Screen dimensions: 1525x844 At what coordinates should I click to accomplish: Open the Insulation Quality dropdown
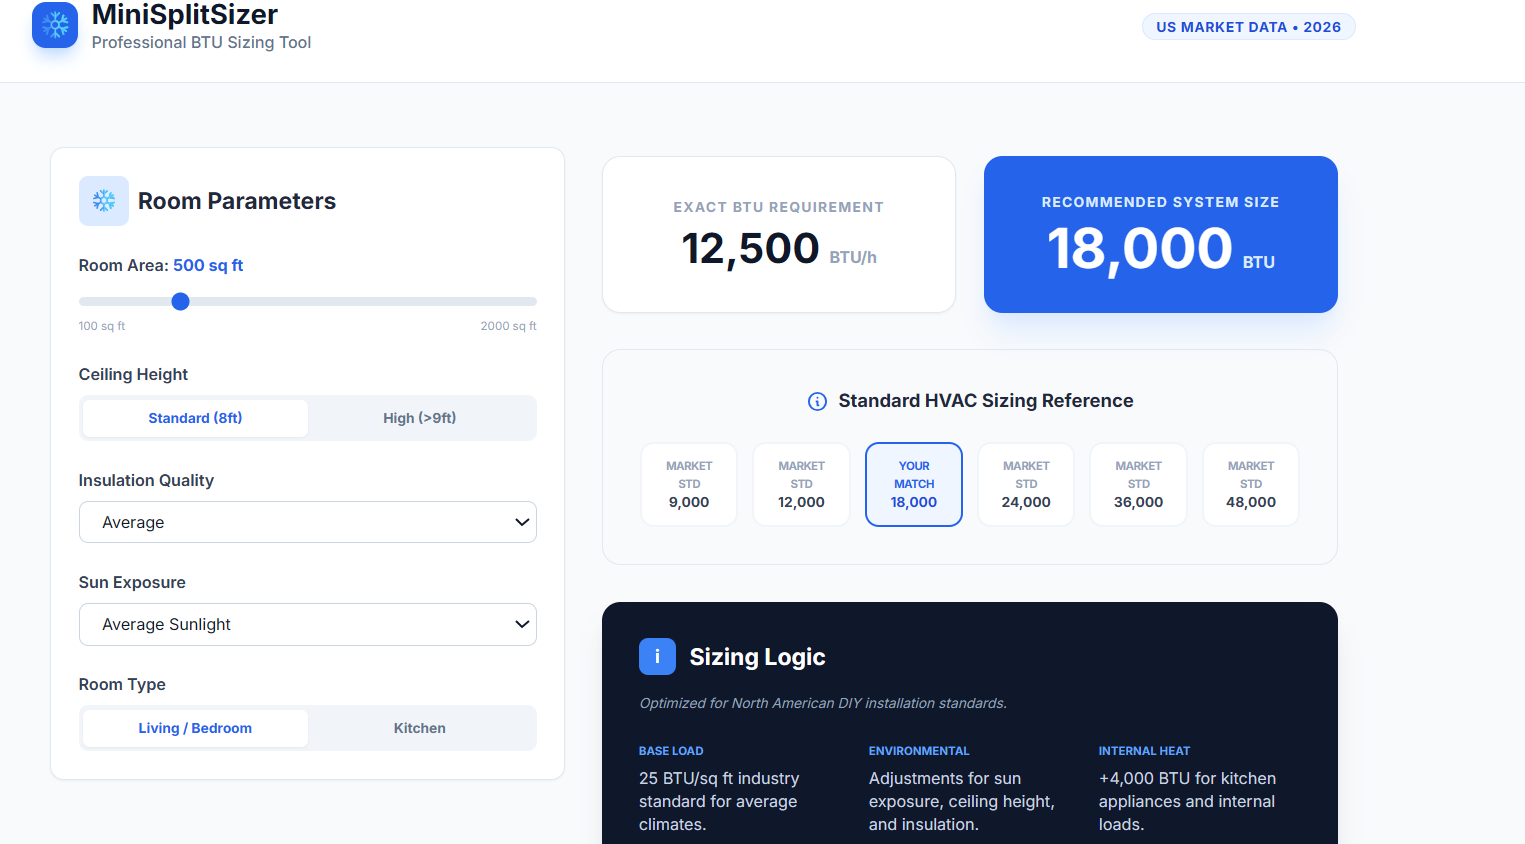[308, 522]
